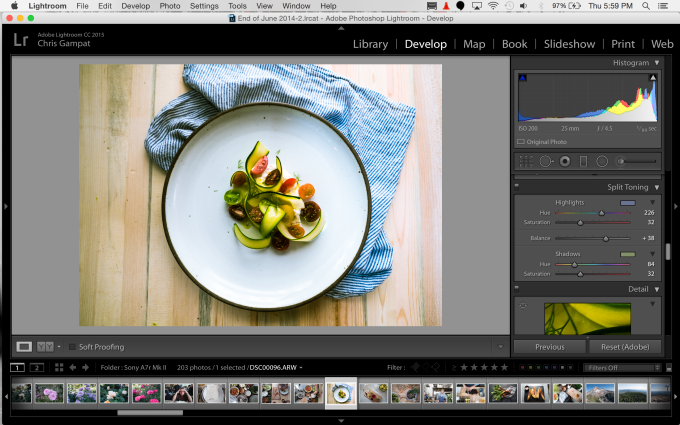
Task: Toggle shadow clipping indicator in histogram
Action: click(x=523, y=78)
